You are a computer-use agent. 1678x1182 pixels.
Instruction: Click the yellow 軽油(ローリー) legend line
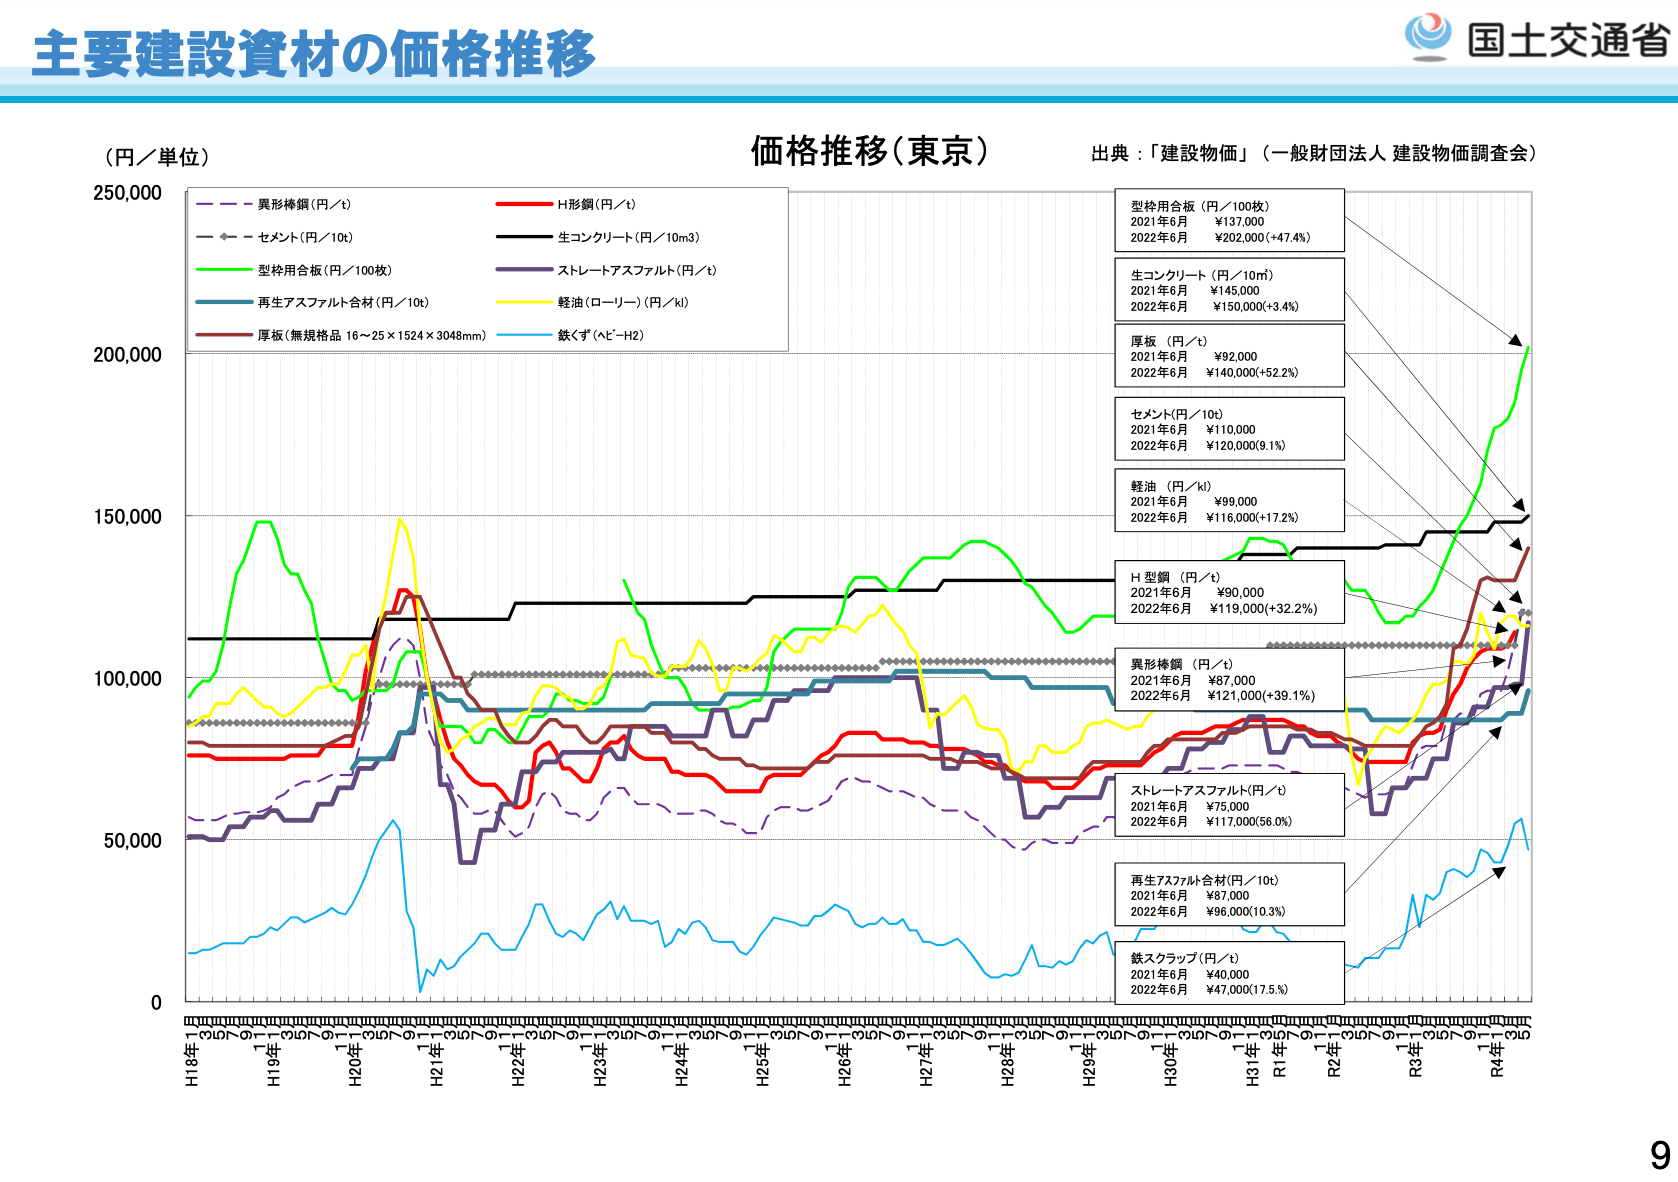(524, 302)
